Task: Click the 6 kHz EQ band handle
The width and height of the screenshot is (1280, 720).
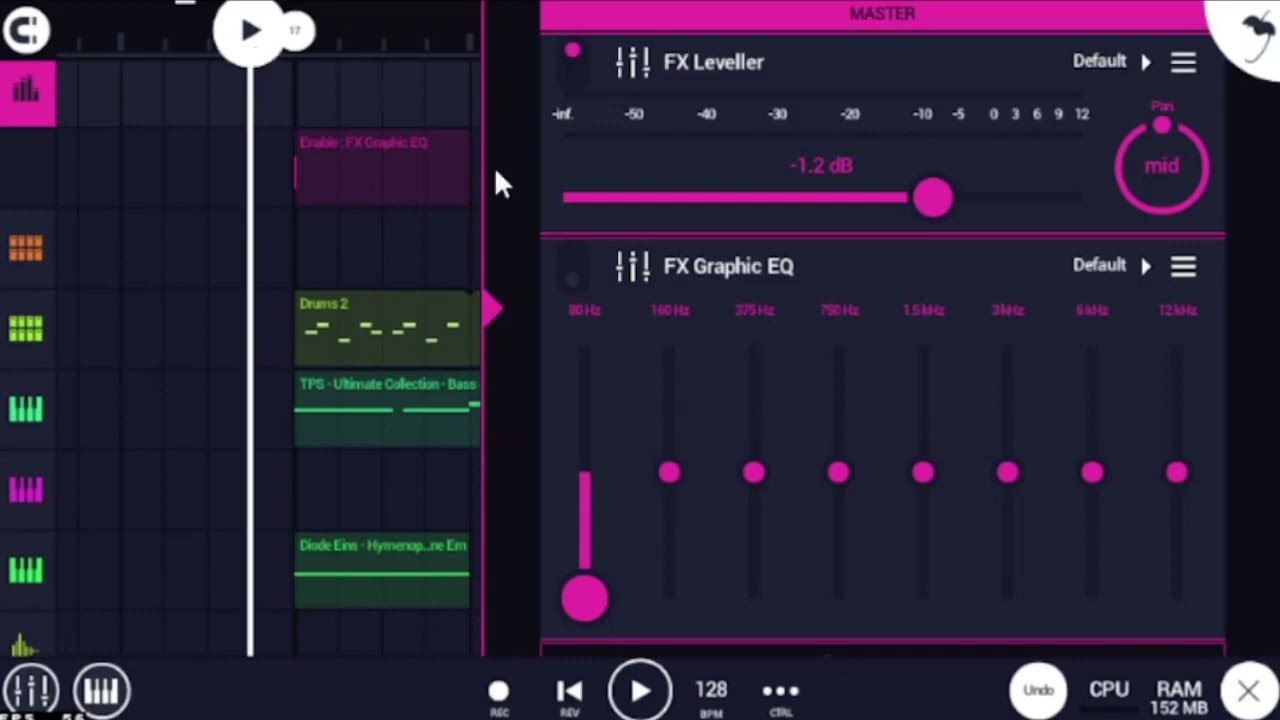Action: [x=1092, y=472]
